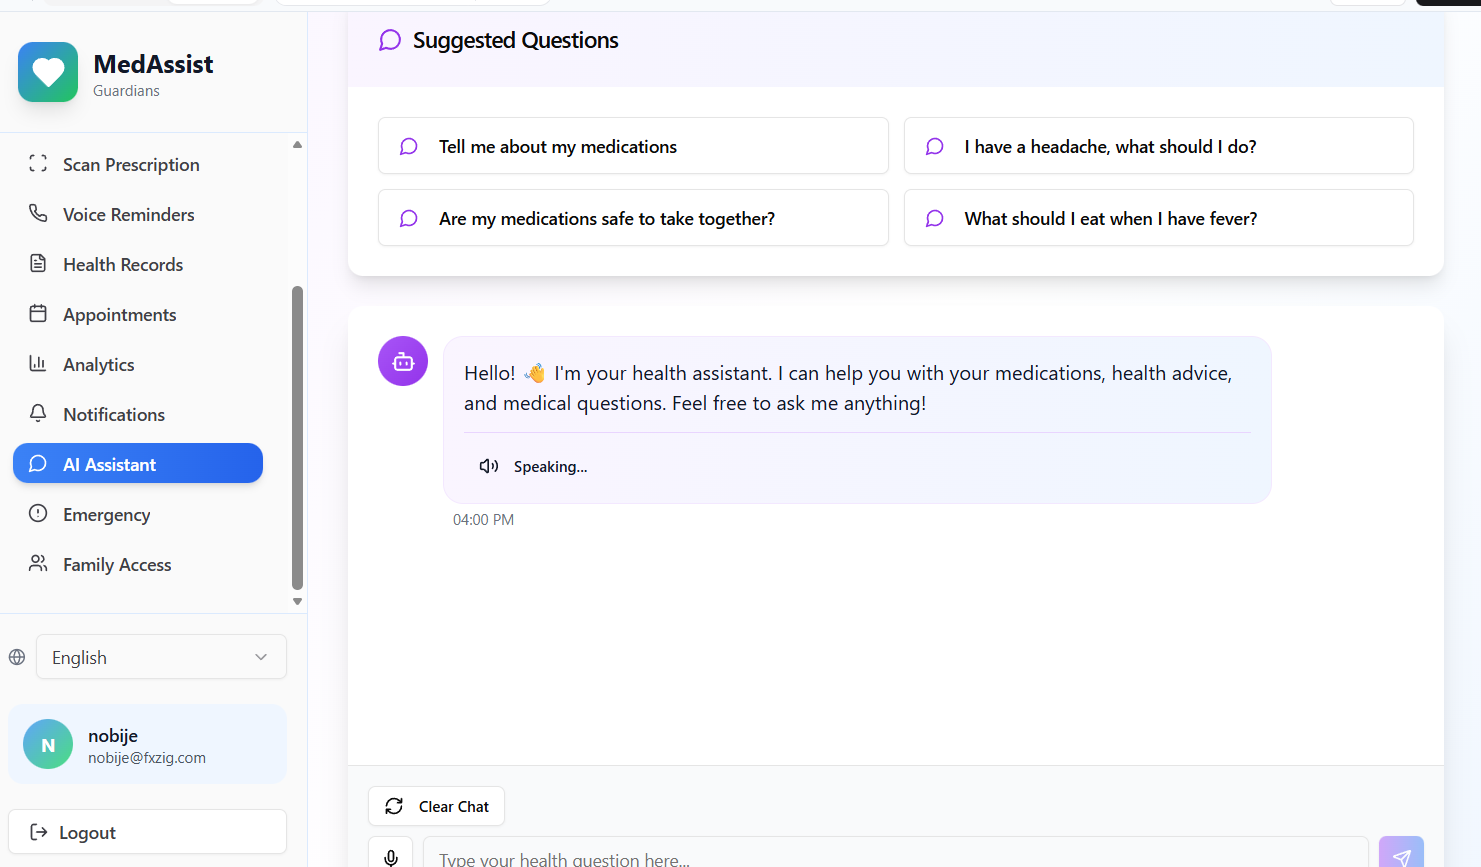Click the health question input field
Screen dimensions: 1481x867
894,856
